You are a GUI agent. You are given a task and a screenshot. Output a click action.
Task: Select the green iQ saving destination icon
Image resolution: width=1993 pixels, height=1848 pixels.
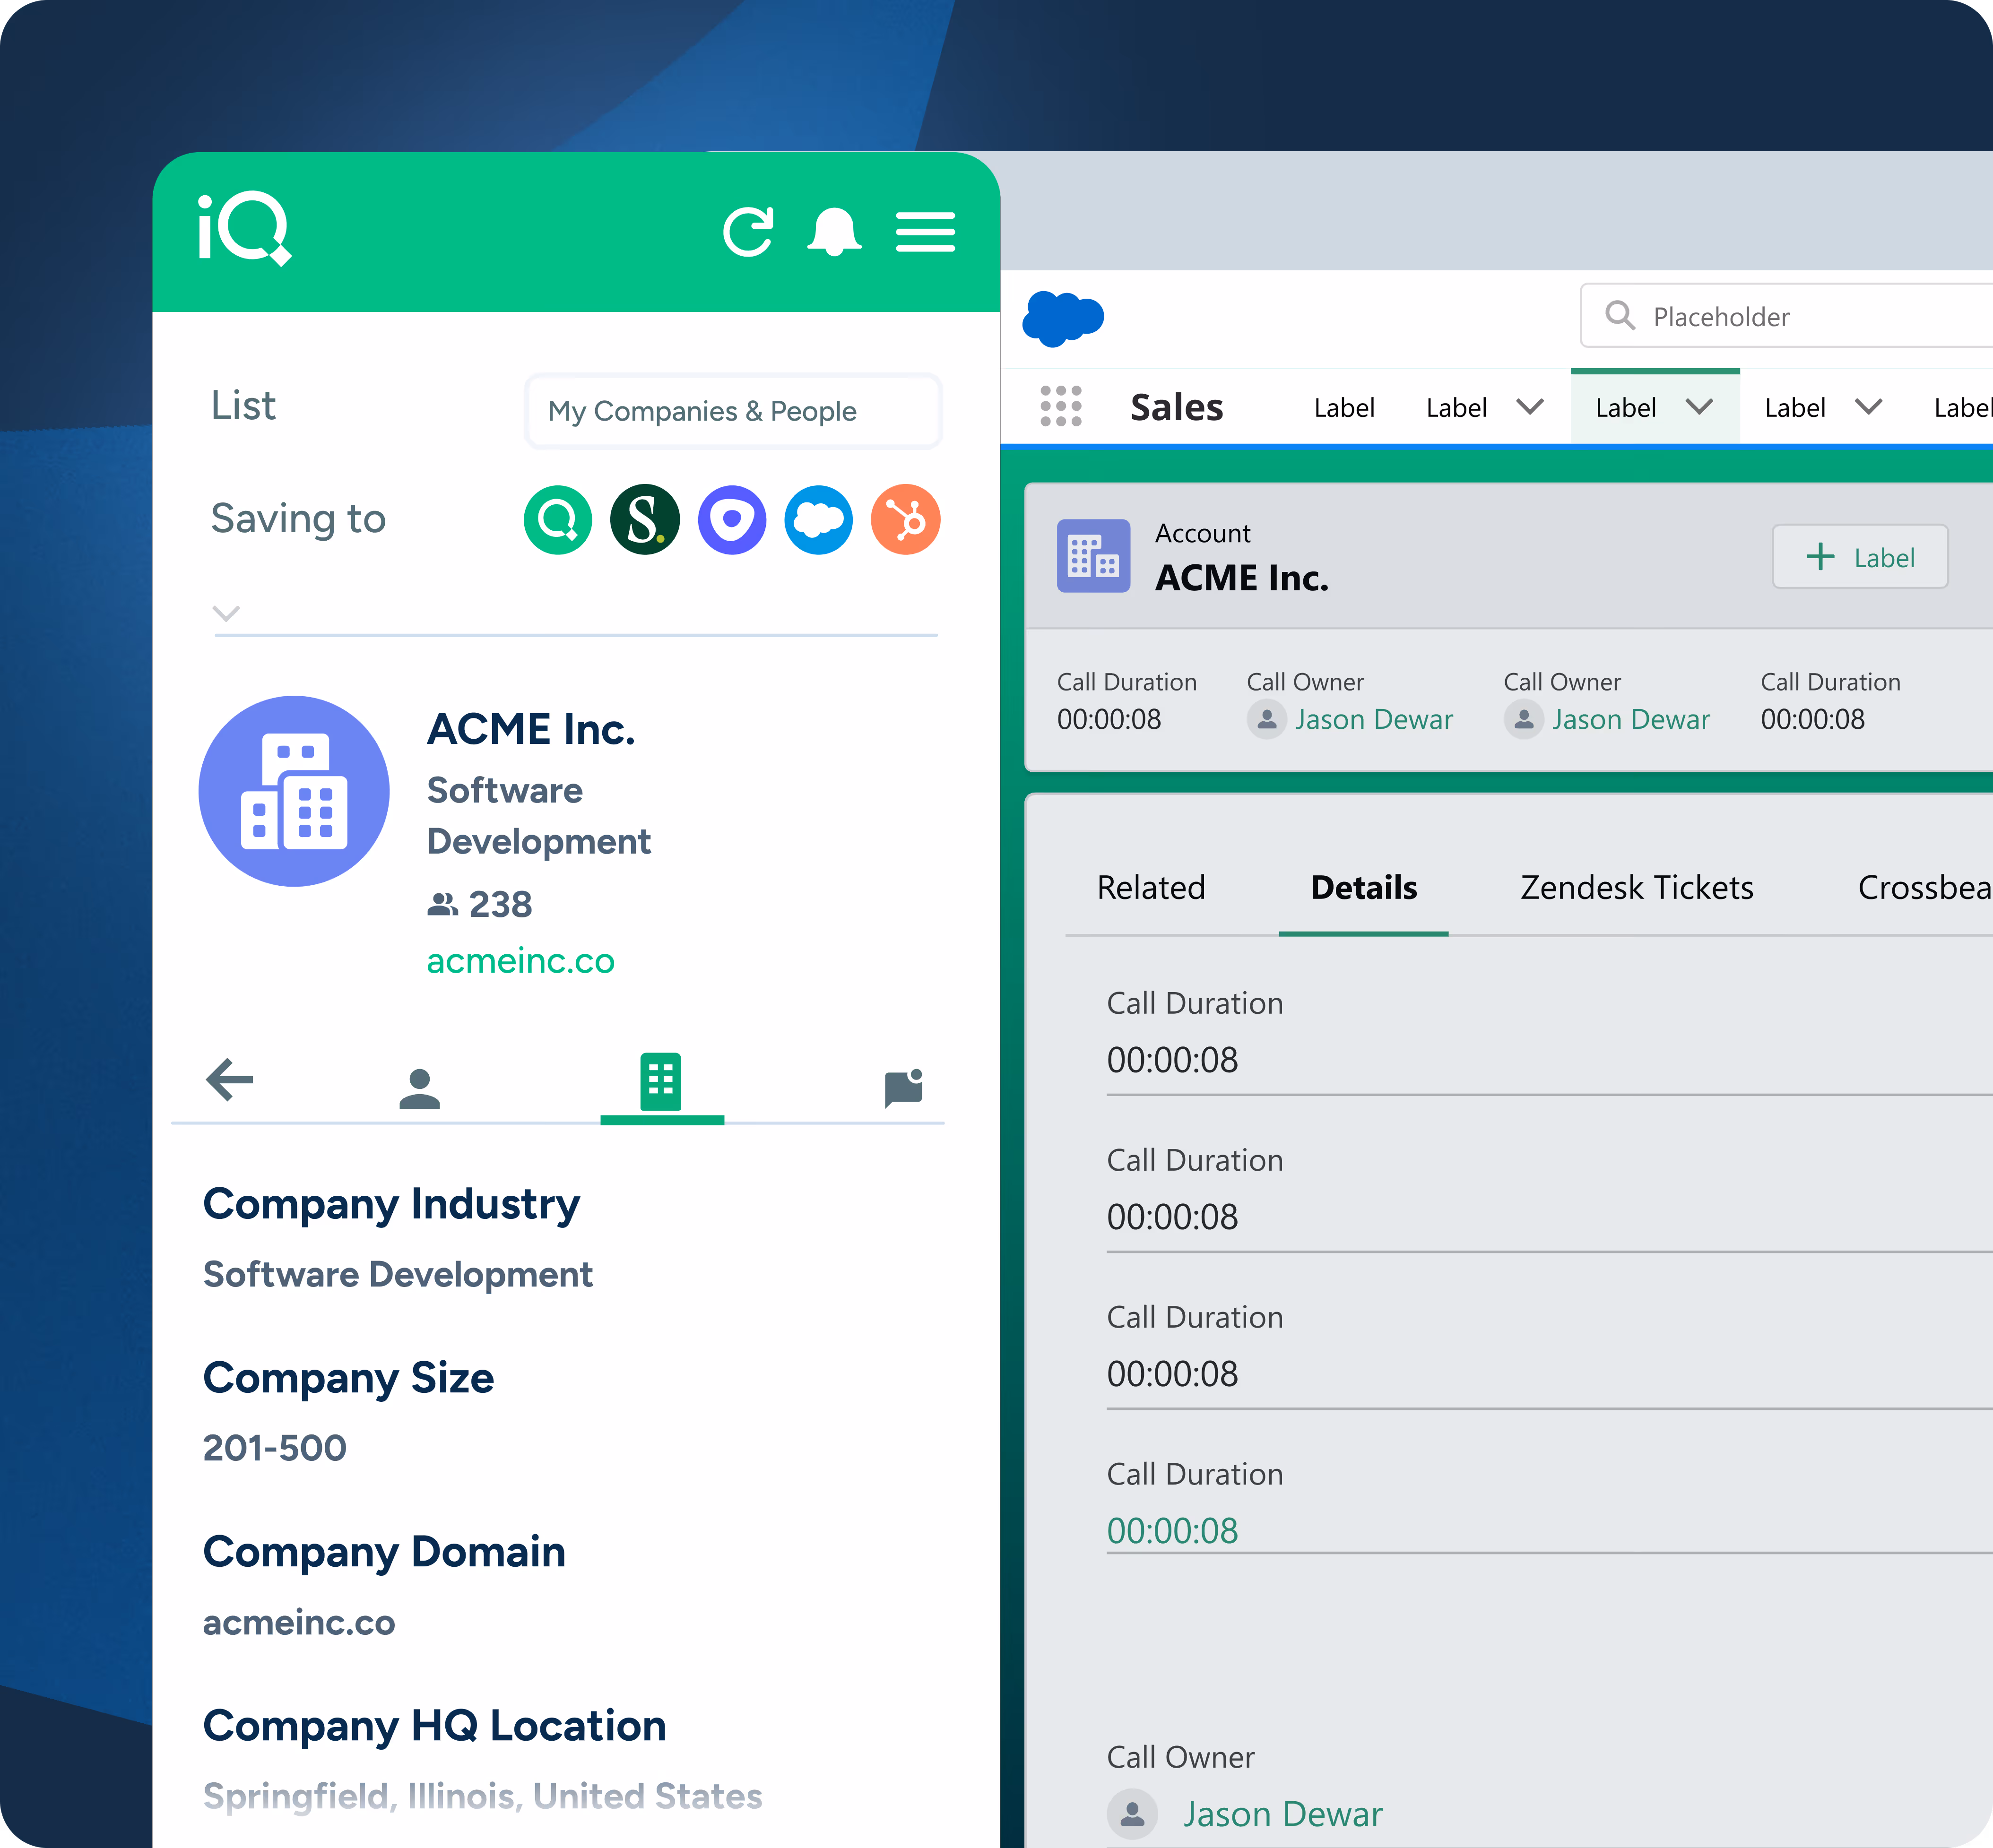tap(558, 520)
